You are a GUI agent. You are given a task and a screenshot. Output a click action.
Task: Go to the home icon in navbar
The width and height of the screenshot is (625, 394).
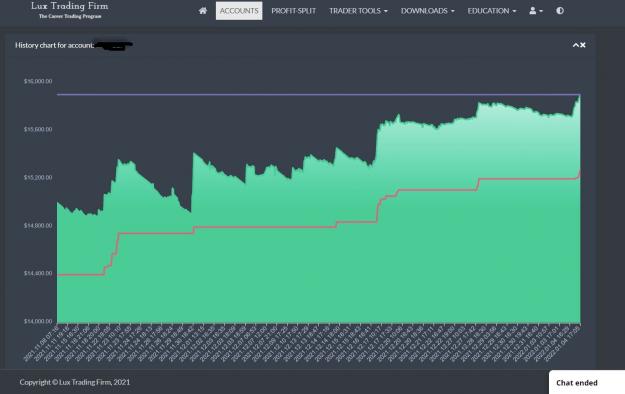point(202,11)
